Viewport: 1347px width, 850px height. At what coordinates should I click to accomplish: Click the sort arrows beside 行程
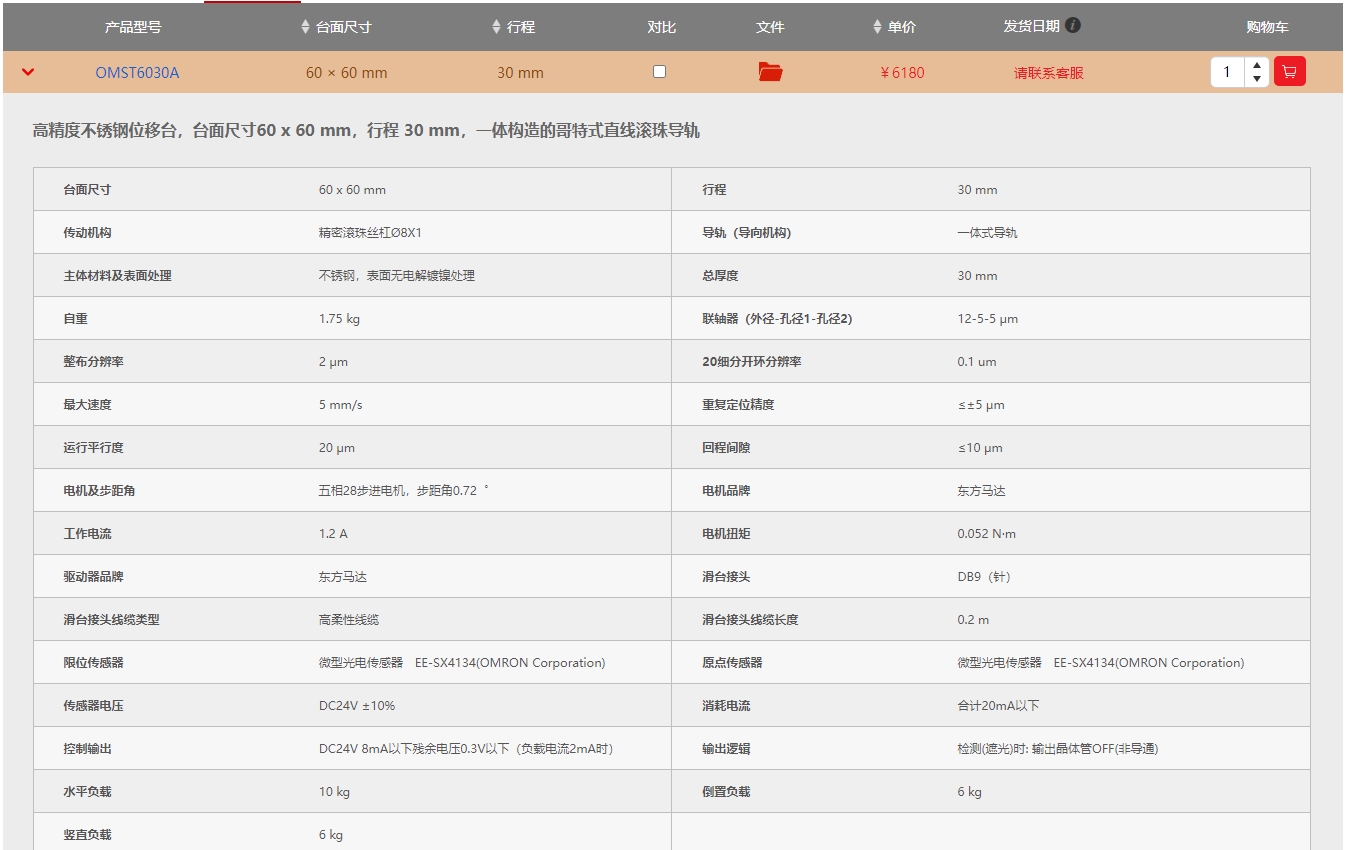[497, 27]
